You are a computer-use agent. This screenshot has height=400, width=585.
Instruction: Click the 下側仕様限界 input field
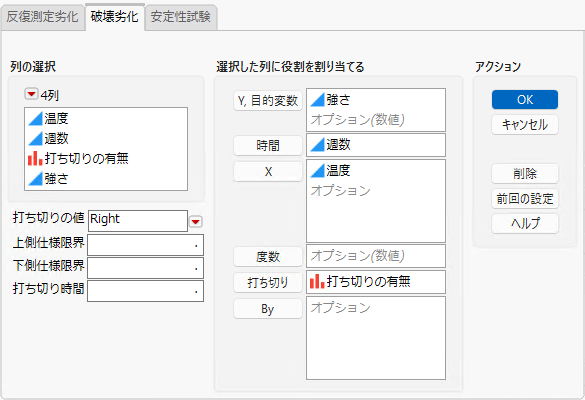point(146,268)
